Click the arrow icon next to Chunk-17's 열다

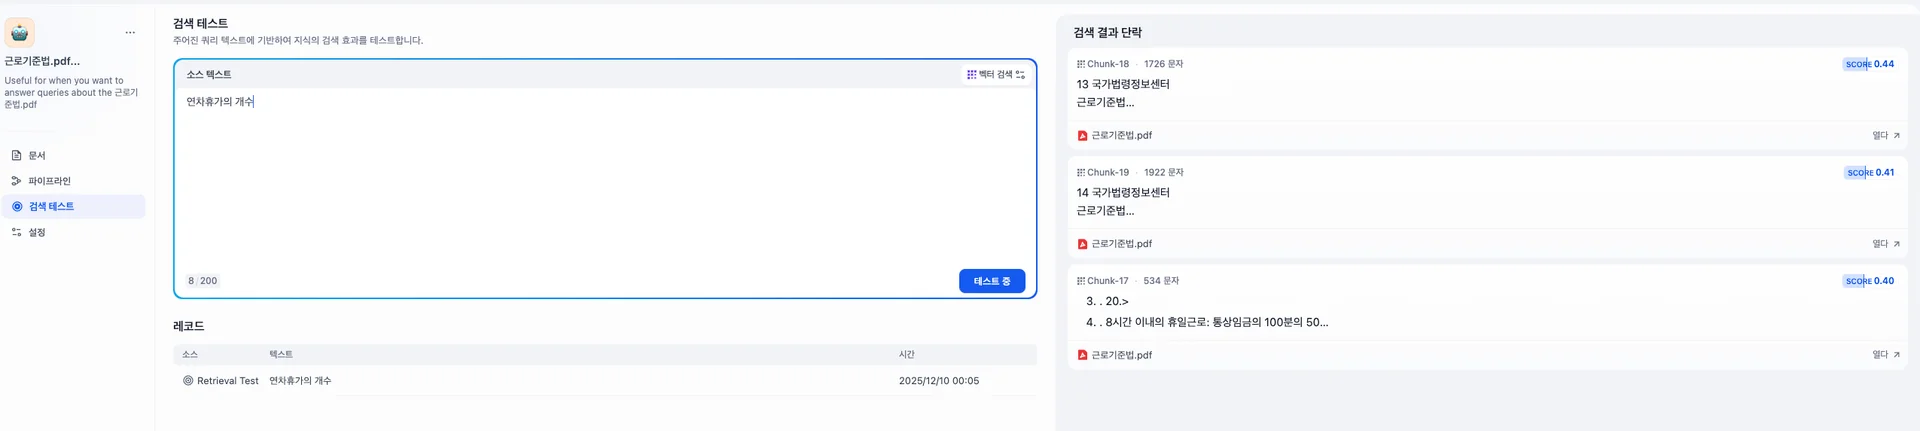pos(1896,355)
